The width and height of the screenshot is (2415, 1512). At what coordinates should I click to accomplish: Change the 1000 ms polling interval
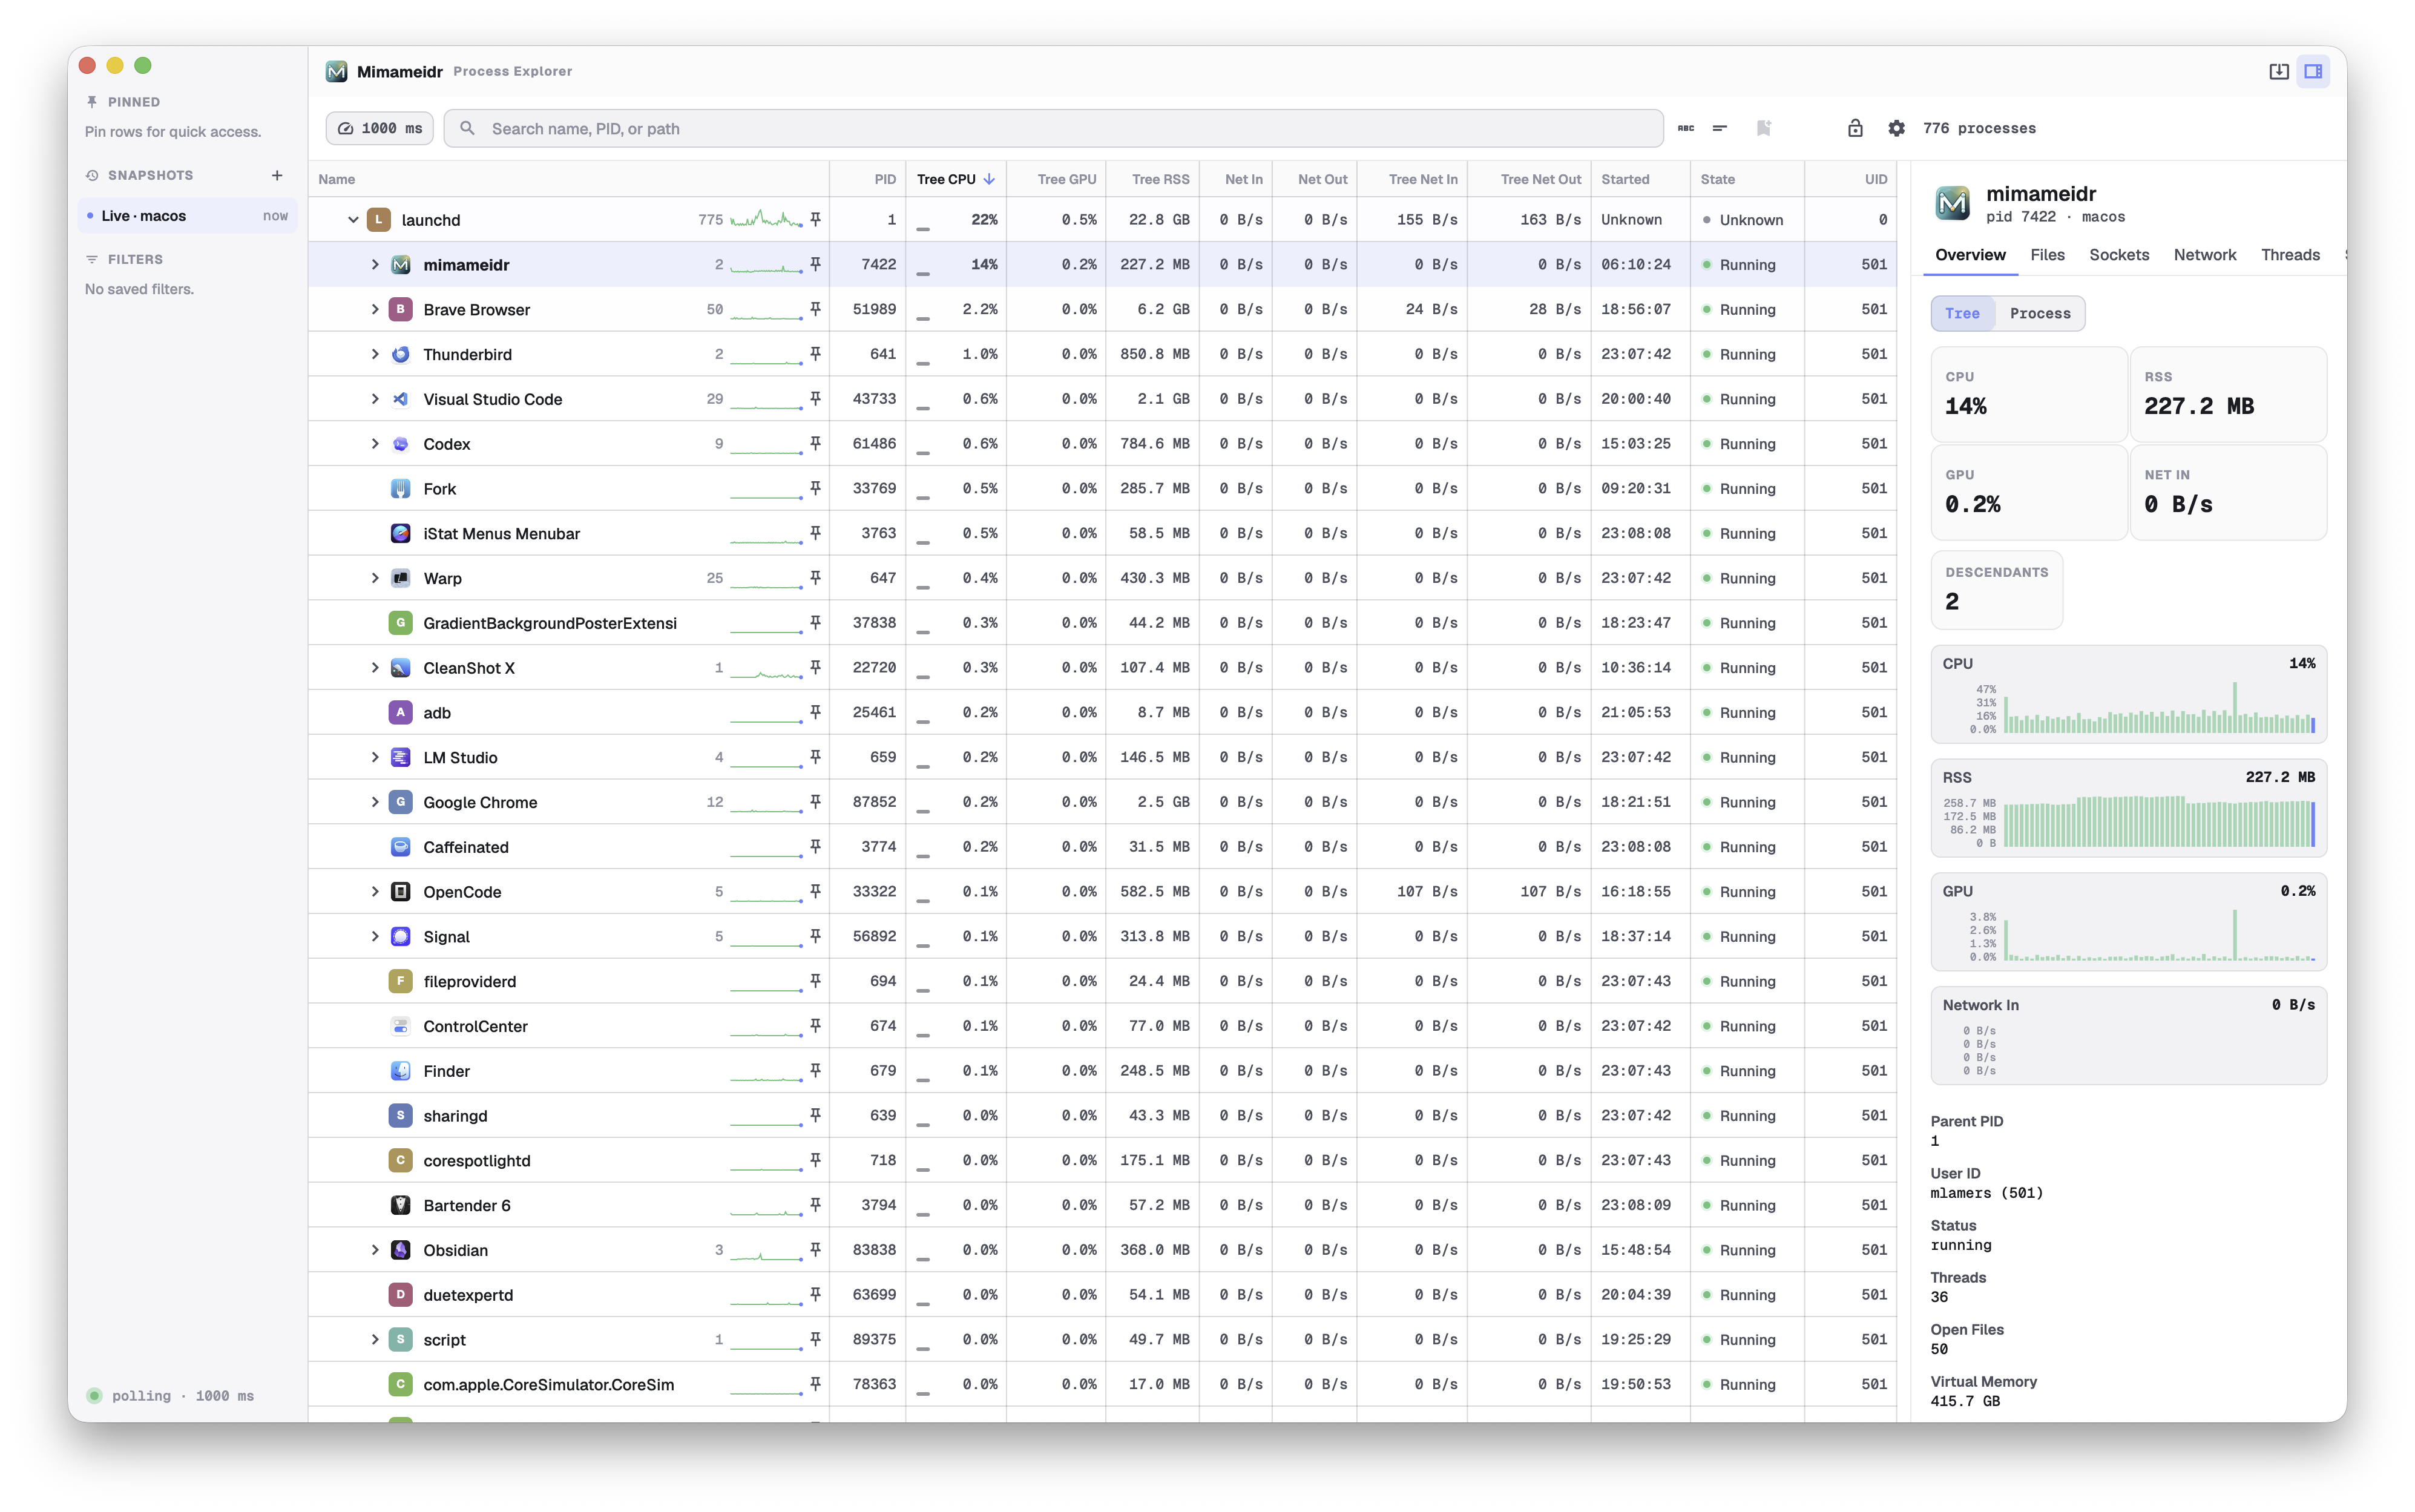380,128
